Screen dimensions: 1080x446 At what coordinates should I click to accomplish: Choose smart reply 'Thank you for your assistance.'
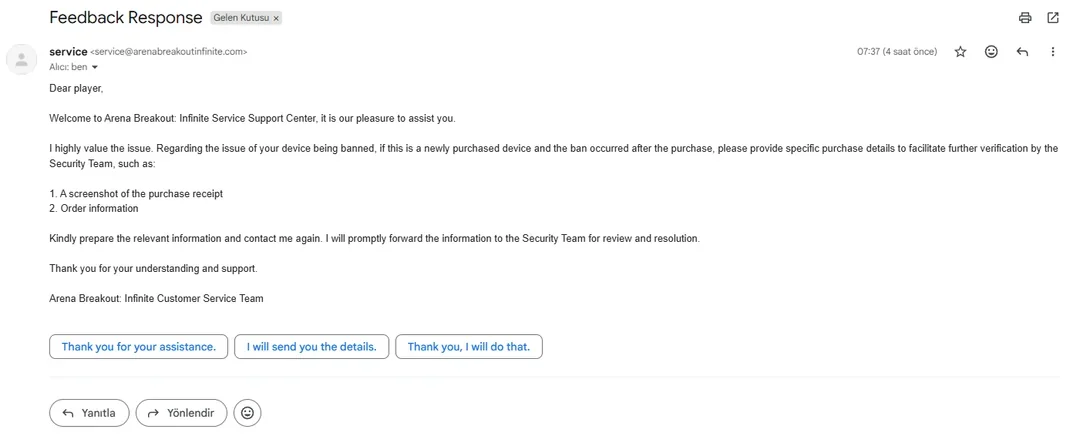pos(138,347)
